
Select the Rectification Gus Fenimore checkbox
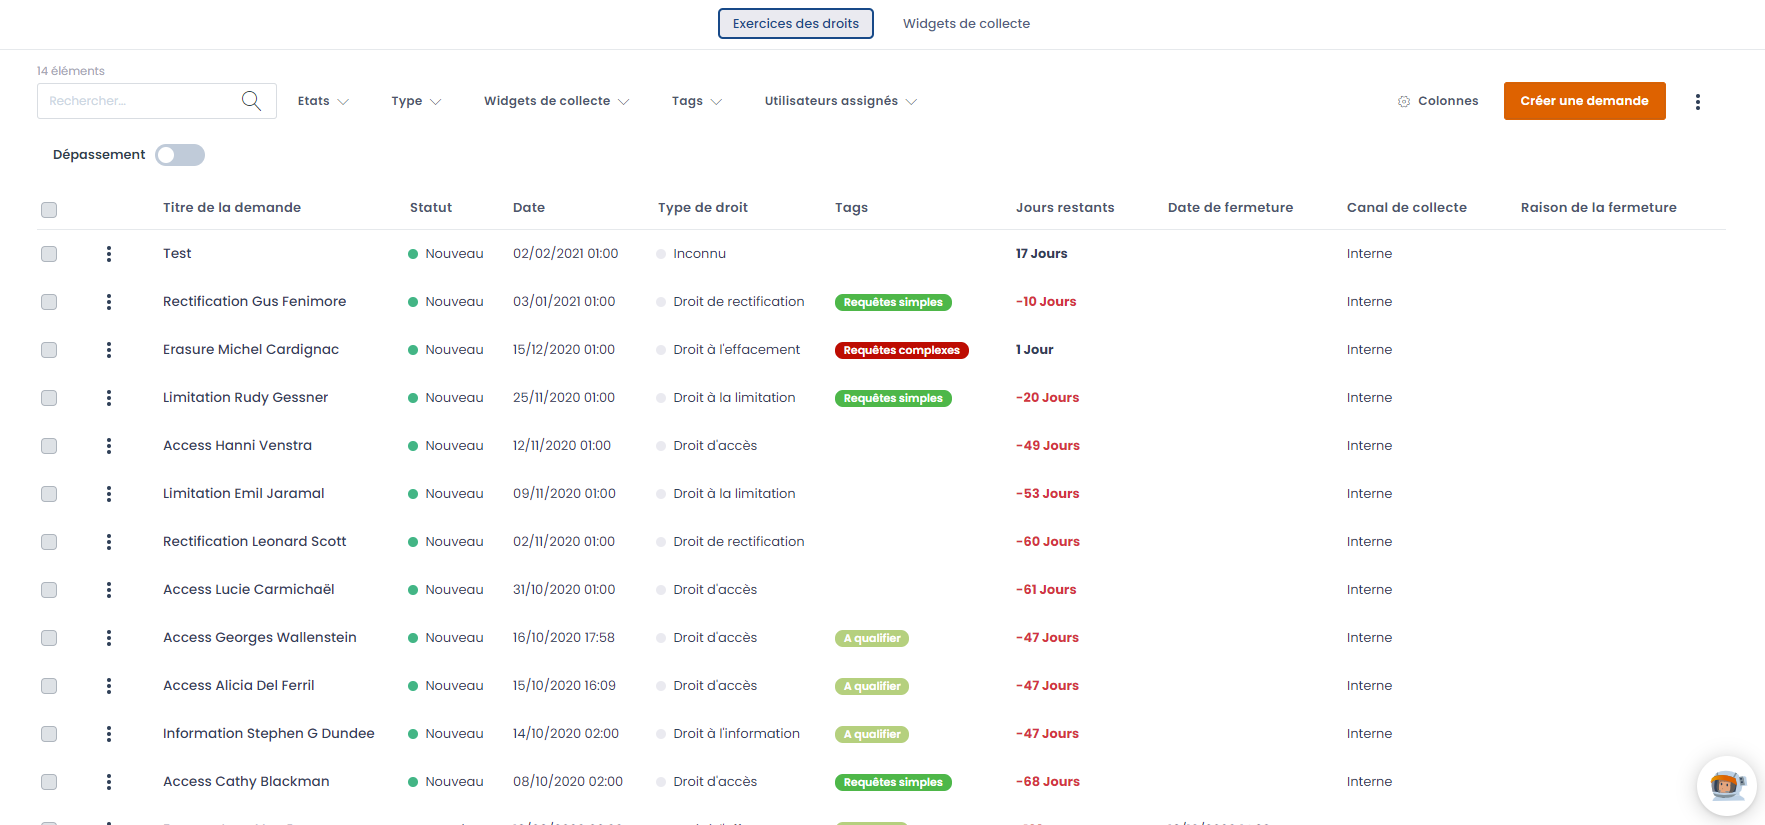pos(49,302)
